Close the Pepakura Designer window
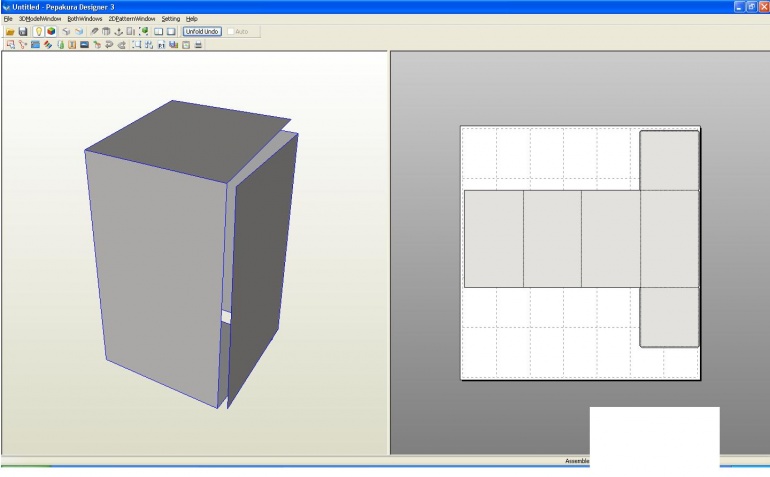 click(764, 7)
